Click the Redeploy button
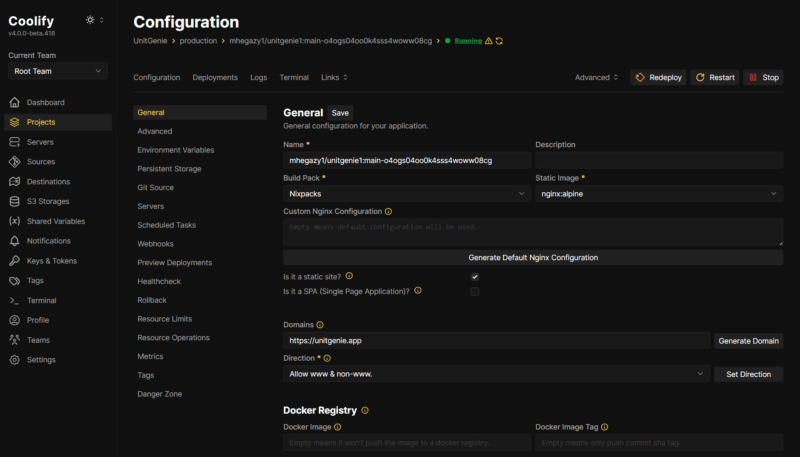The width and height of the screenshot is (800, 457). click(658, 78)
